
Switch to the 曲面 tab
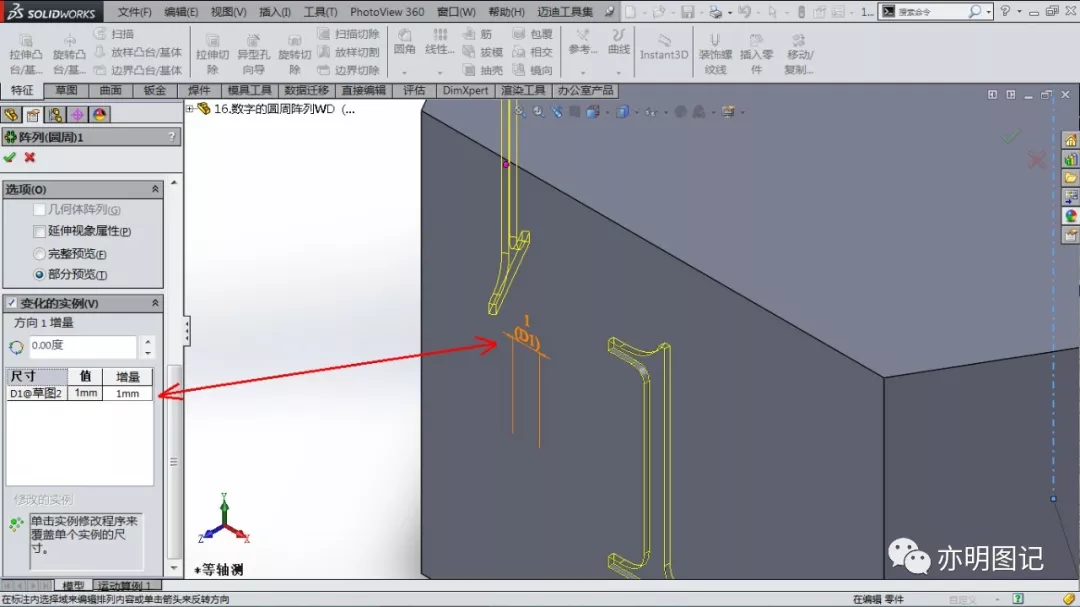pyautogui.click(x=110, y=90)
